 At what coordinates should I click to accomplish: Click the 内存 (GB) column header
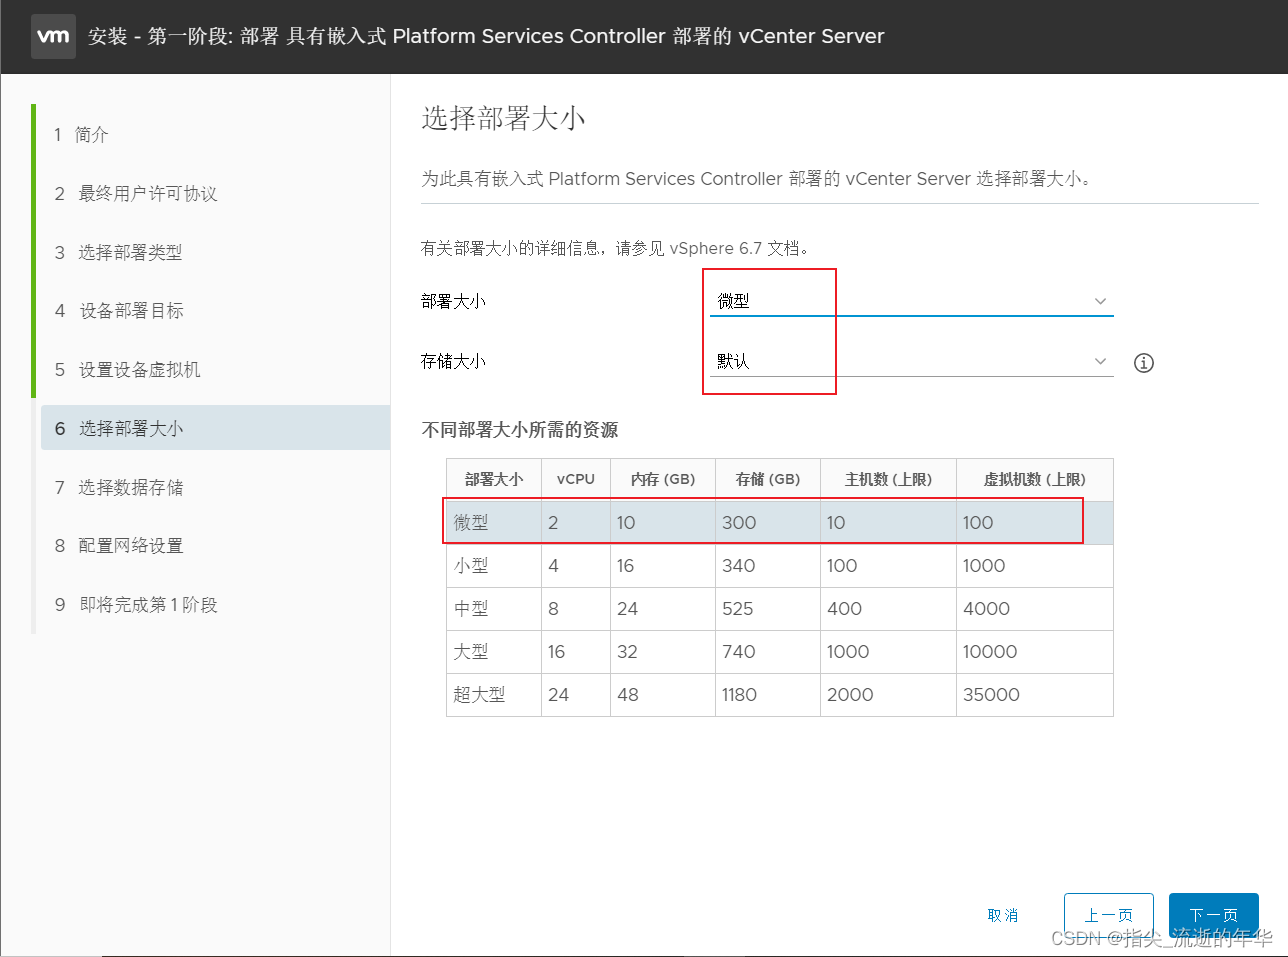pos(663,479)
